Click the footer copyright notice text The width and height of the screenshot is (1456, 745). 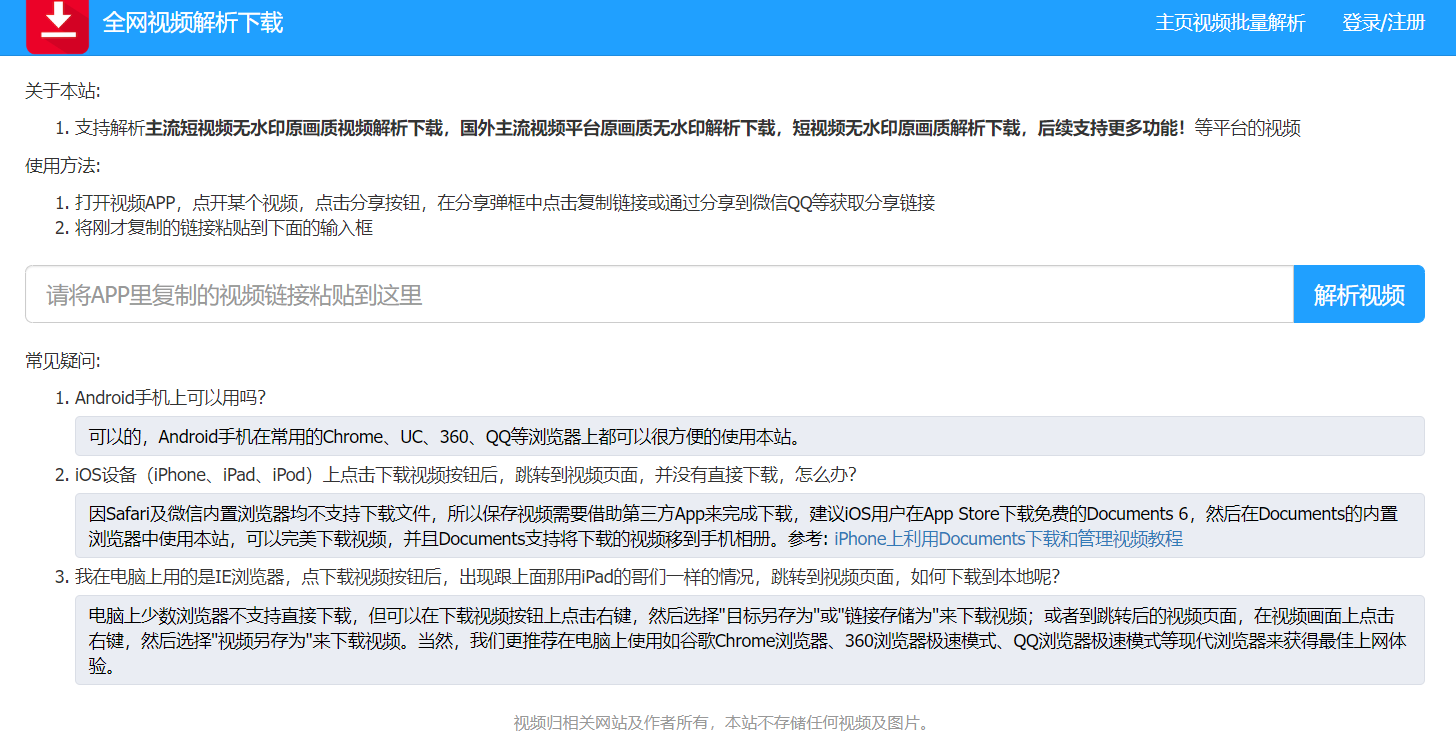(x=721, y=723)
